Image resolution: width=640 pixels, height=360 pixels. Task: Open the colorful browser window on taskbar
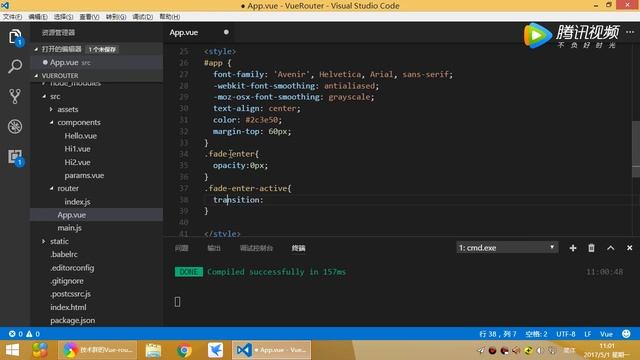(98, 350)
